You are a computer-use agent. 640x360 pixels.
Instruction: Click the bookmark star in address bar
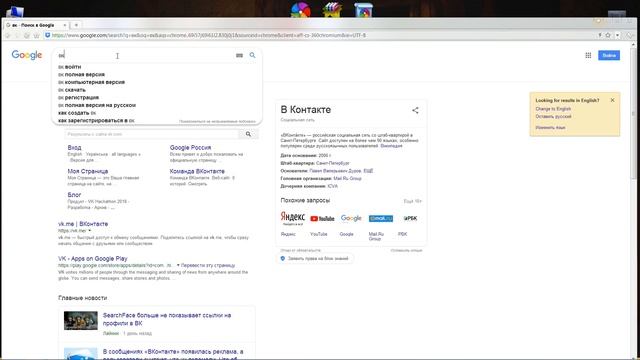pyautogui.click(x=608, y=36)
